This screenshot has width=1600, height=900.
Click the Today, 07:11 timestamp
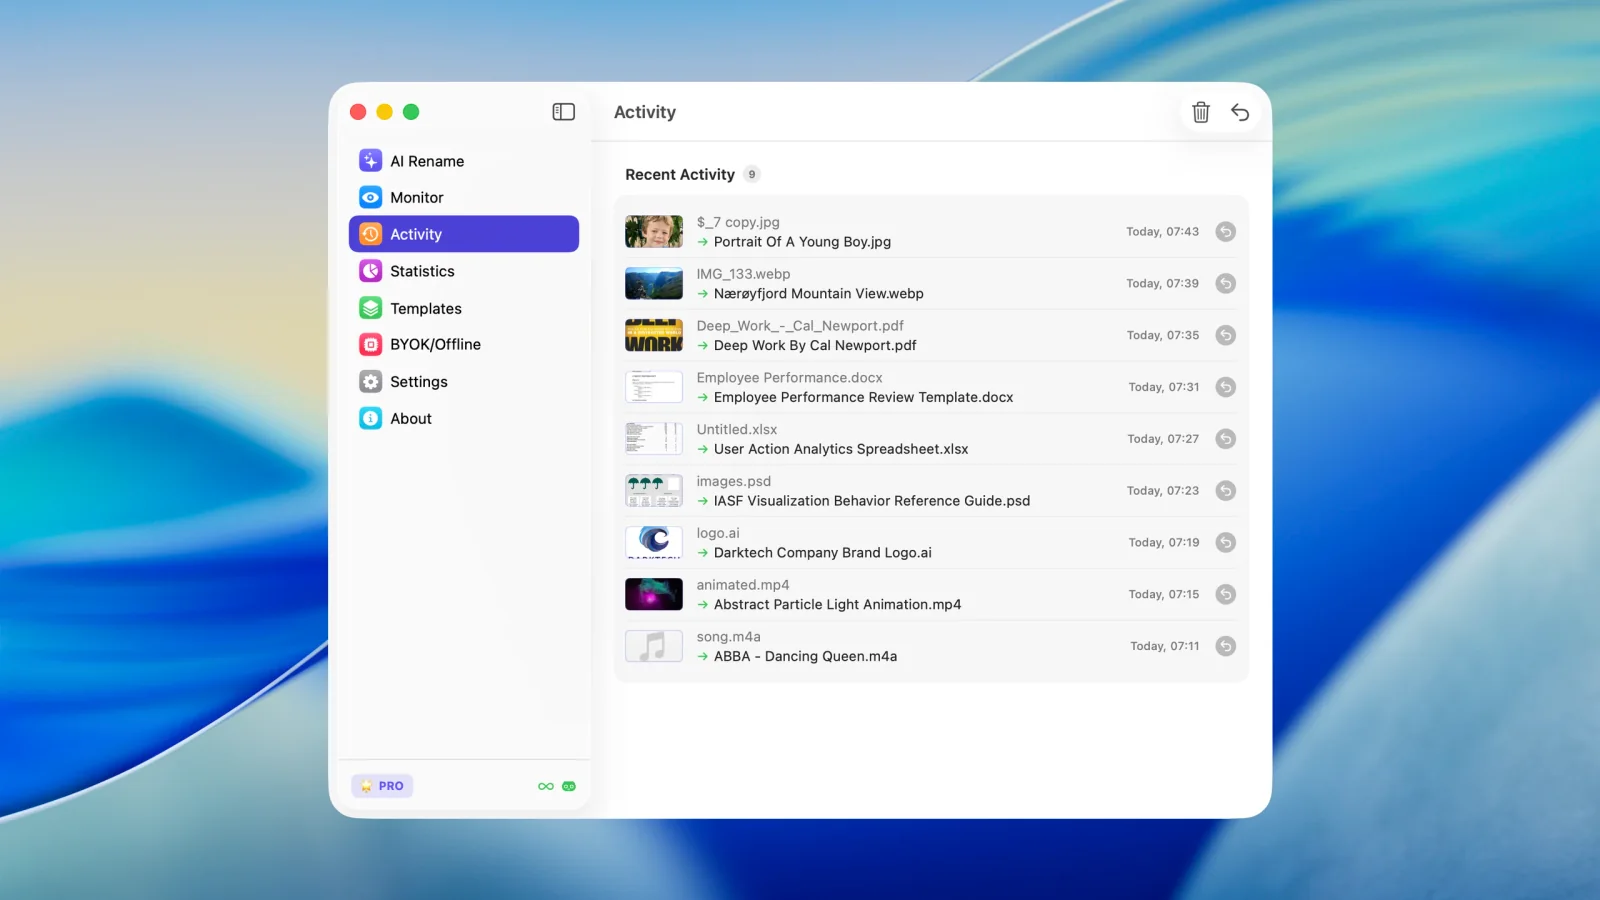pyautogui.click(x=1165, y=646)
